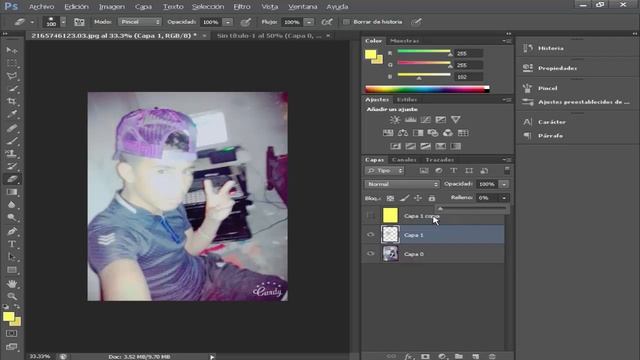Viewport: 640px width, 360px height.
Task: Select the Eyedropper tool
Action: (12, 114)
